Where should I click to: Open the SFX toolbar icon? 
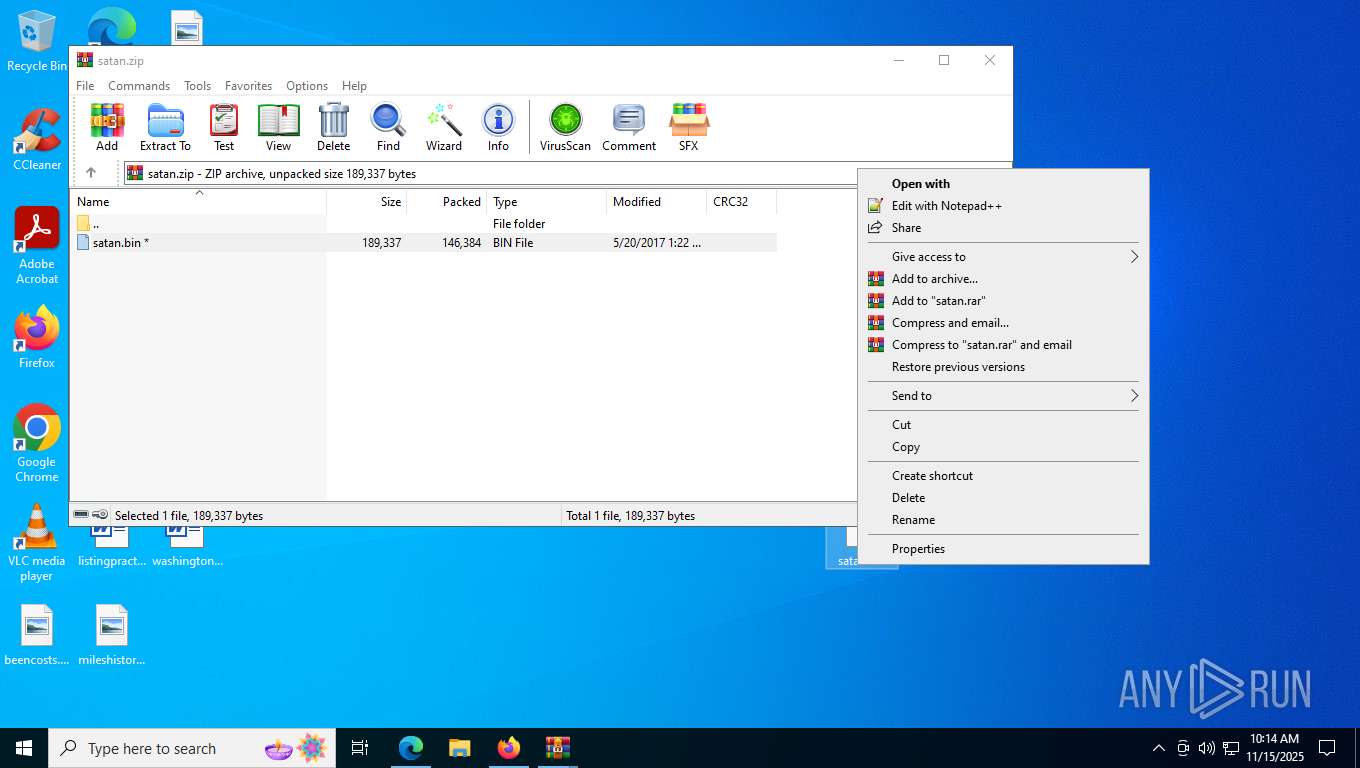pyautogui.click(x=688, y=127)
